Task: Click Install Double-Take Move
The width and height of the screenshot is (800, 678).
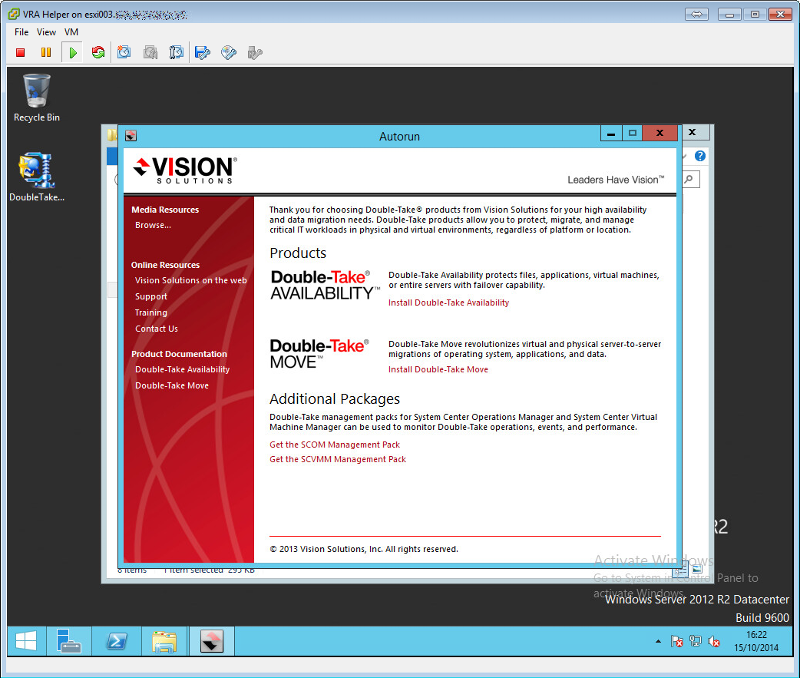Action: click(x=438, y=369)
